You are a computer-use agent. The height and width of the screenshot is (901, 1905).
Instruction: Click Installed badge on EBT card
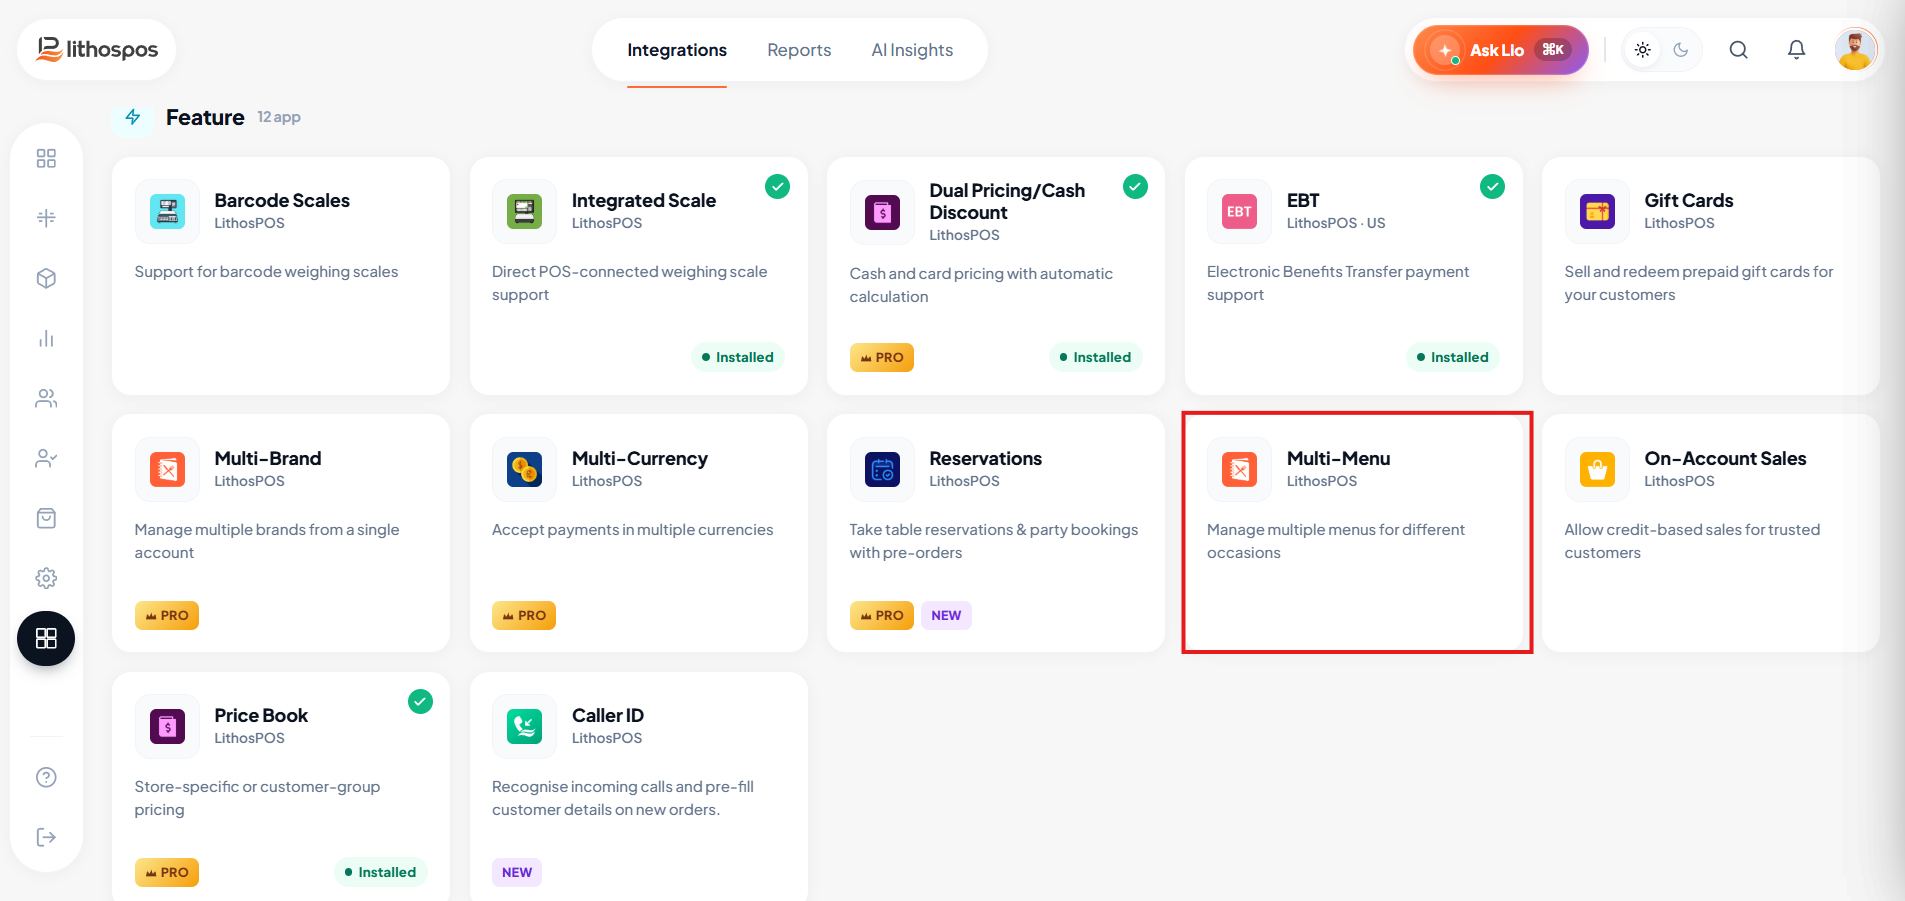tap(1452, 357)
